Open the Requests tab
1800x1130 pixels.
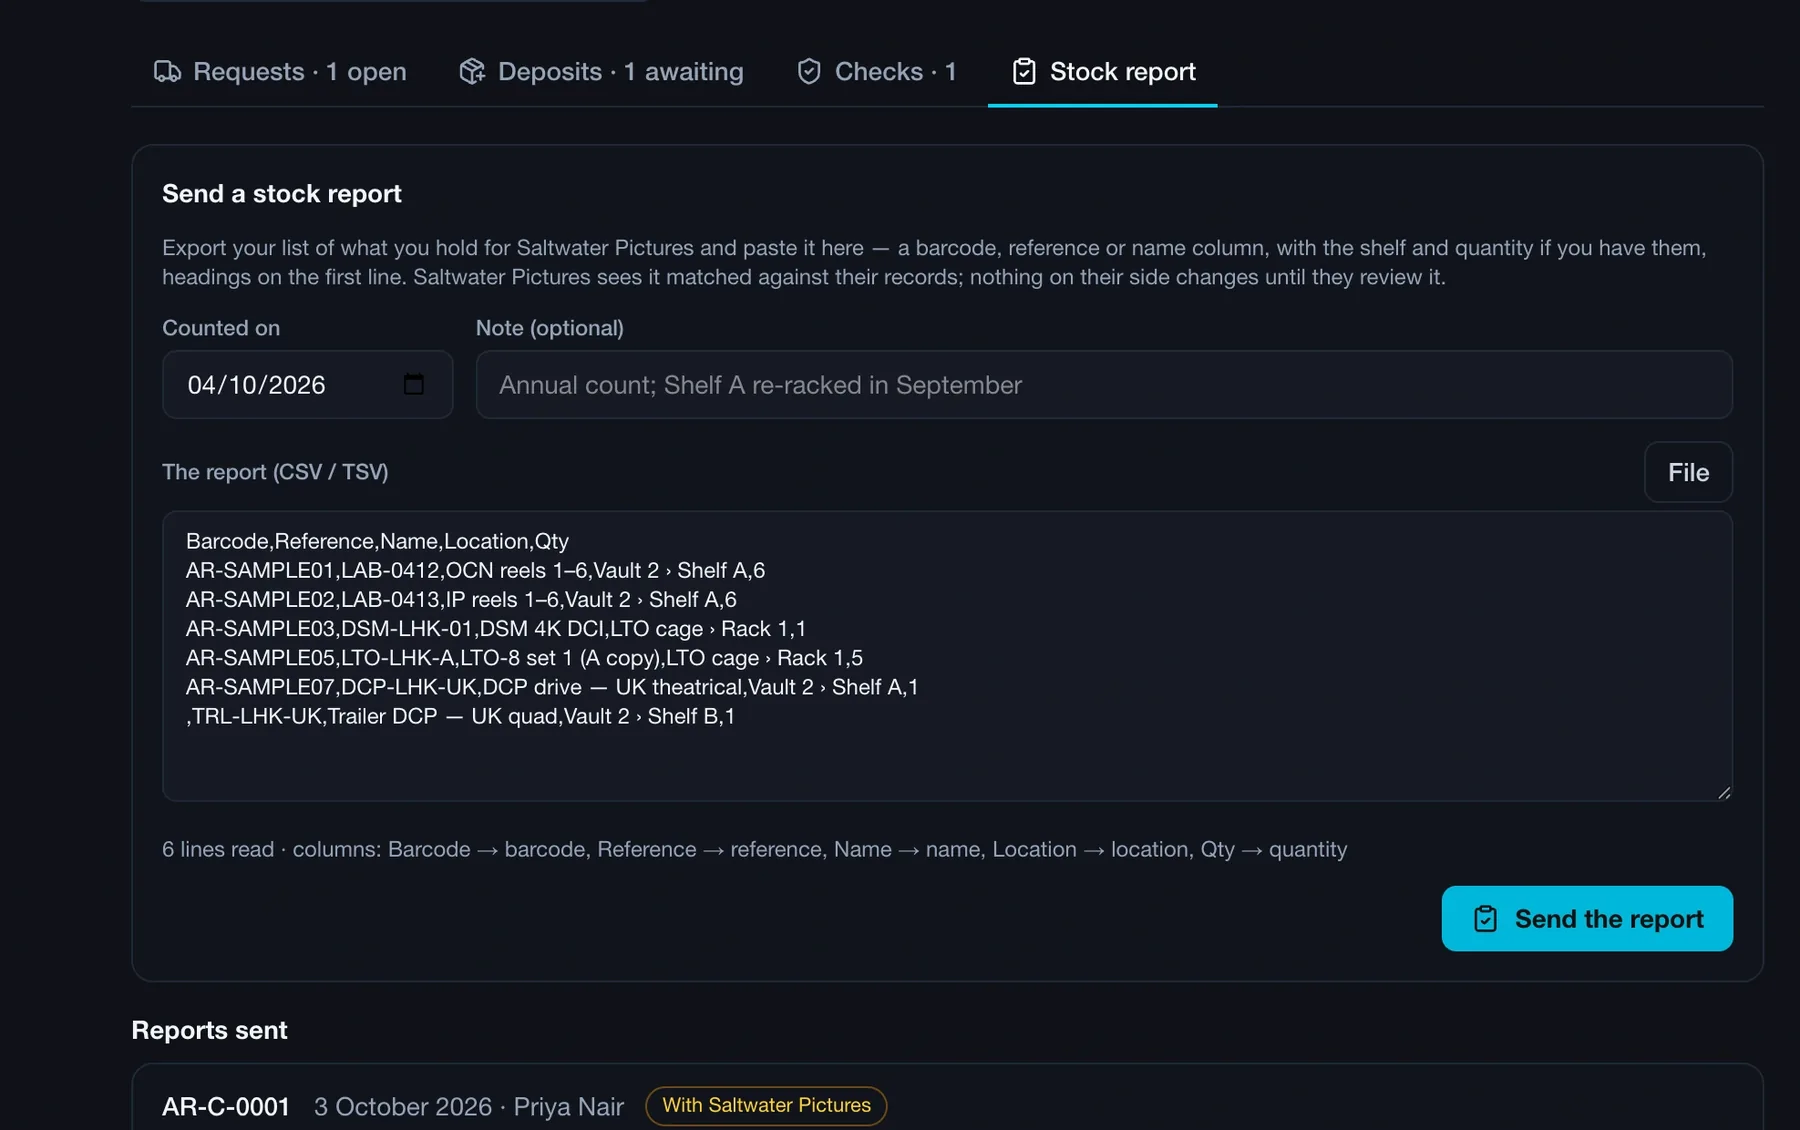[280, 71]
